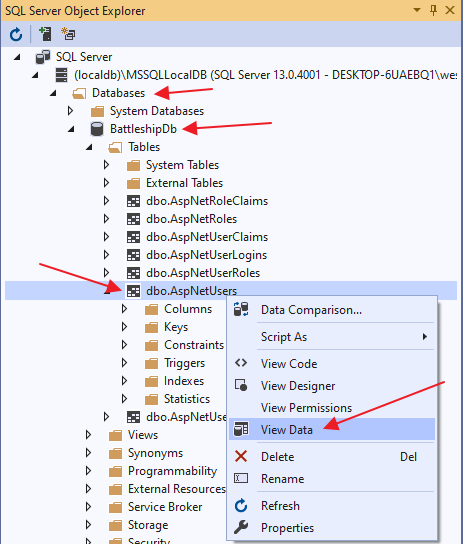
Task: Click the Tables folder icon
Action: click(115, 147)
